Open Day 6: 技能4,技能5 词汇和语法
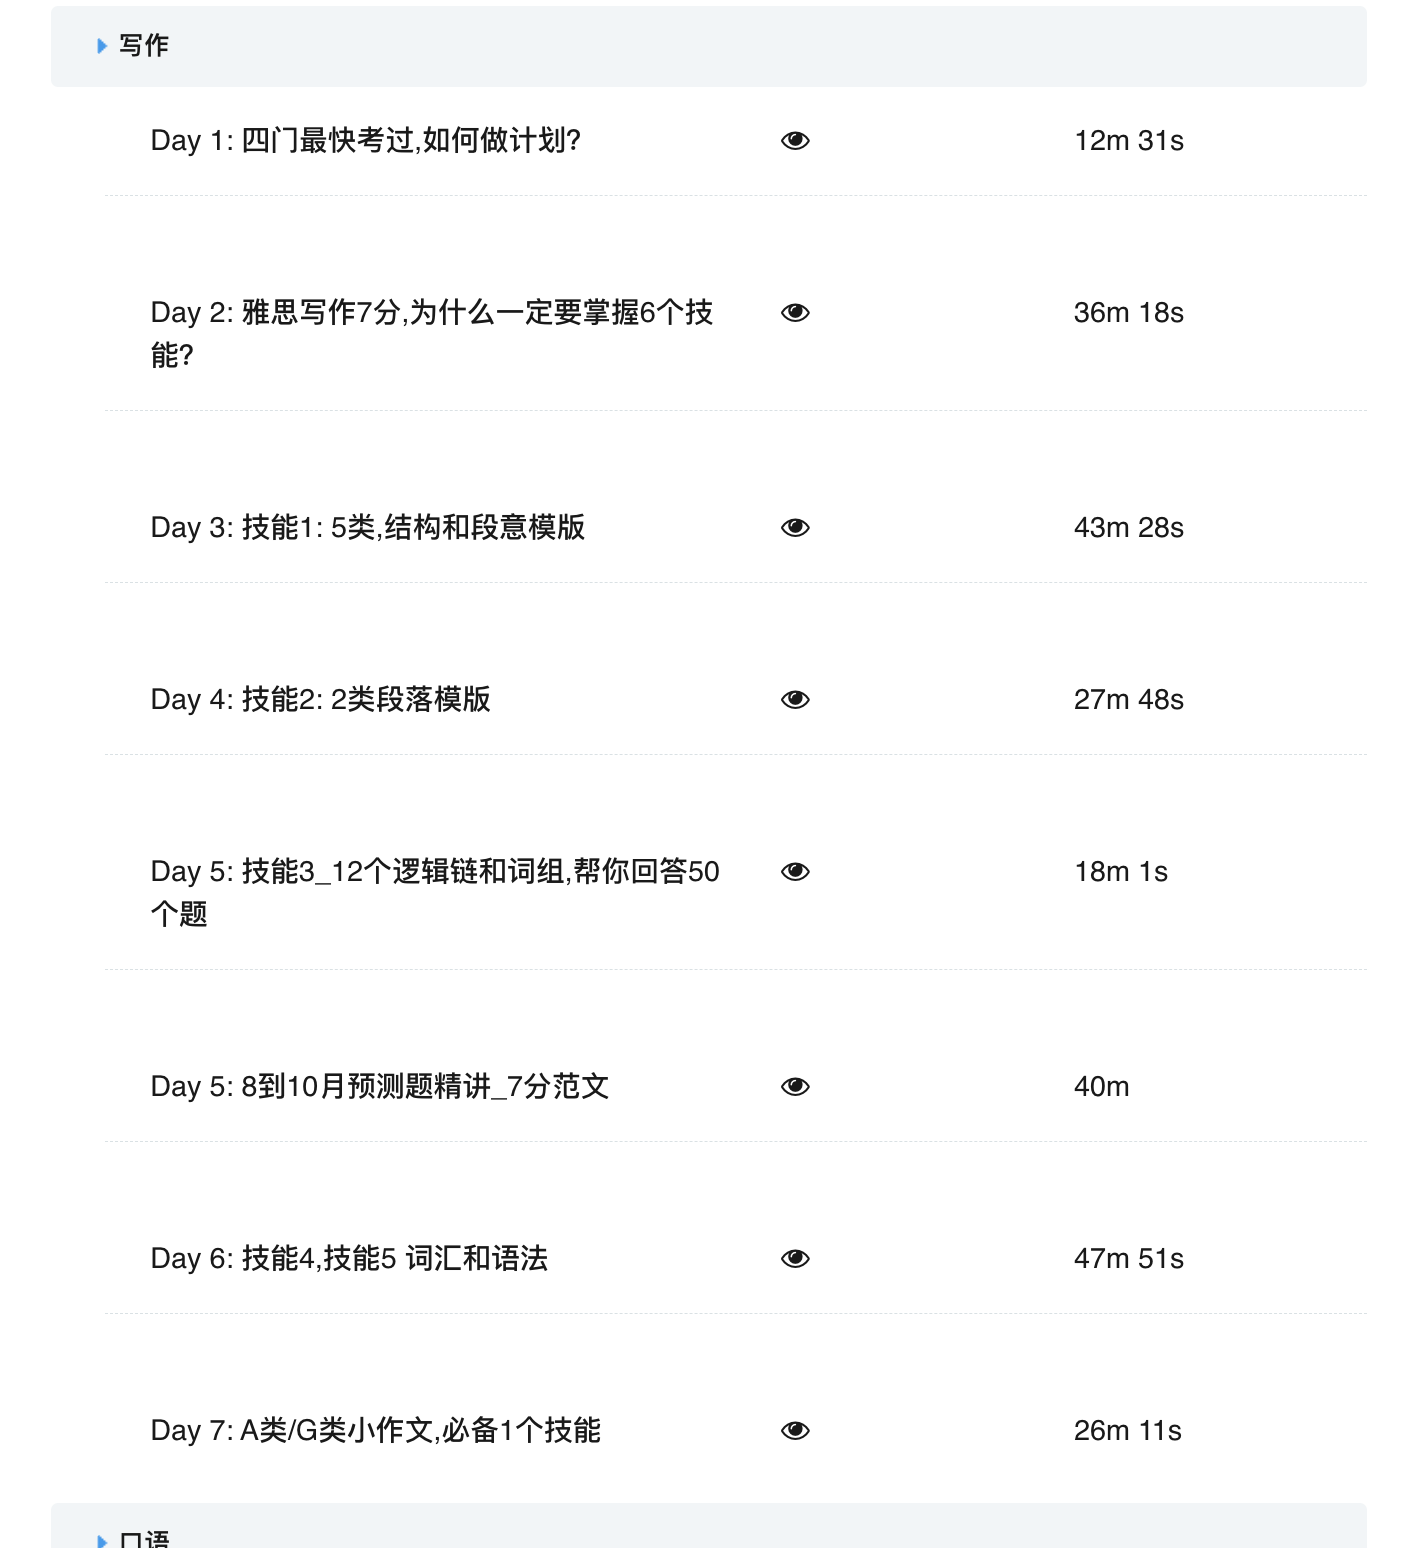Image resolution: width=1414 pixels, height=1548 pixels. coord(349,1259)
